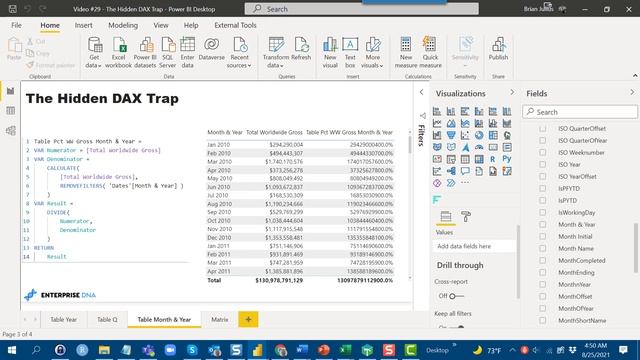Check the IsWorkingDay field
This screenshot has height=360, width=640.
pos(542,213)
